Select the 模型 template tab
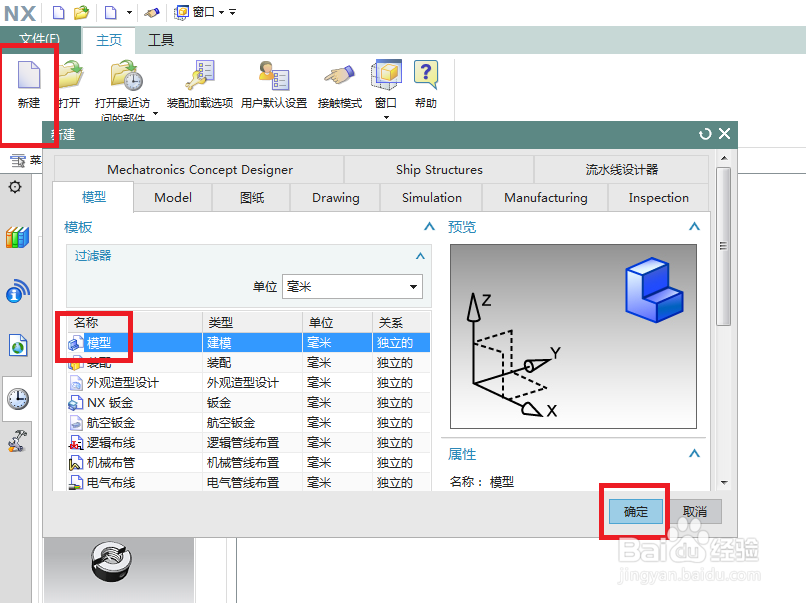The height and width of the screenshot is (603, 806). pyautogui.click(x=94, y=197)
